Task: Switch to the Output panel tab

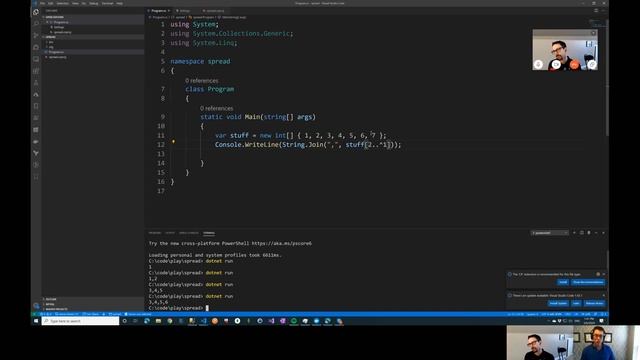Action: pyautogui.click(x=170, y=233)
